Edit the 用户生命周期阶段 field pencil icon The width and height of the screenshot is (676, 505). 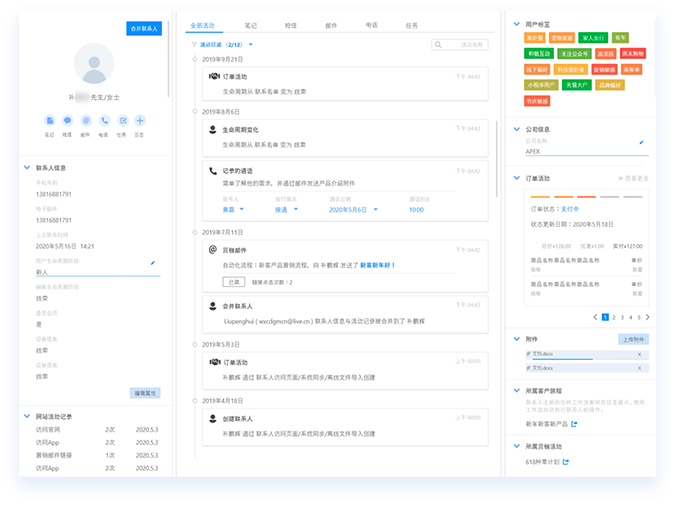(x=153, y=263)
